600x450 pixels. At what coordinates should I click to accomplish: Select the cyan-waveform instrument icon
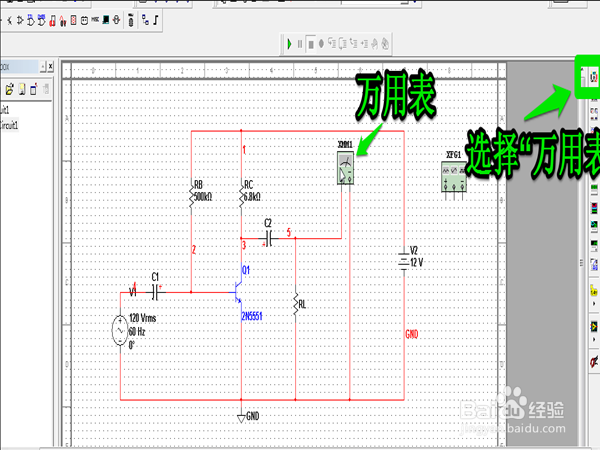click(594, 226)
